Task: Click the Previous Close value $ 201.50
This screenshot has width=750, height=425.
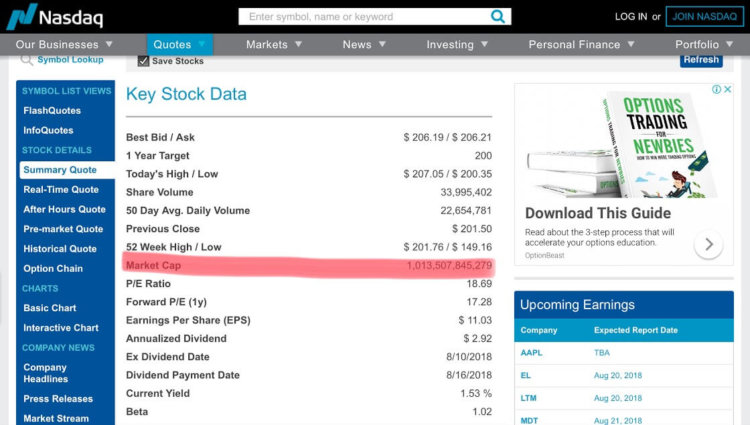Action: pos(472,229)
